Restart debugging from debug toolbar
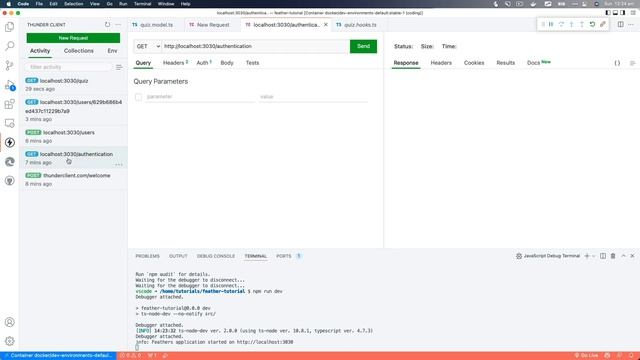The image size is (640, 360). [592, 24]
